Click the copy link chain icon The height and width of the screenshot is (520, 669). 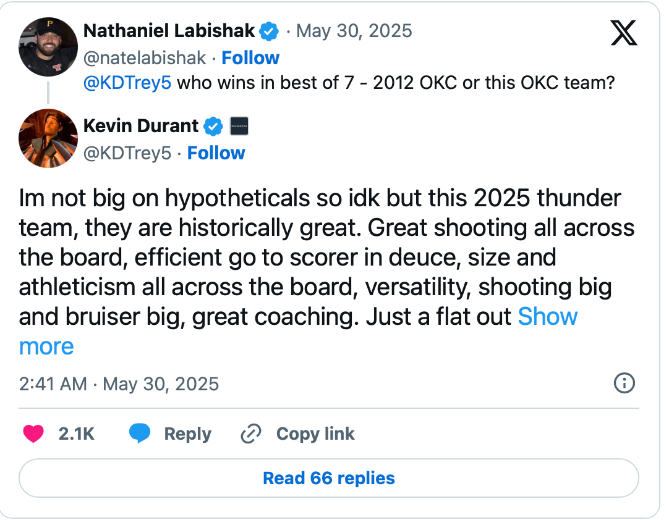[x=250, y=434]
